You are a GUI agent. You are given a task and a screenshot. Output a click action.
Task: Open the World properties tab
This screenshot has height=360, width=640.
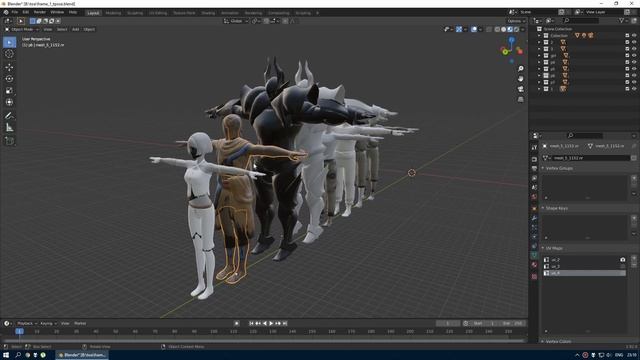click(x=534, y=197)
